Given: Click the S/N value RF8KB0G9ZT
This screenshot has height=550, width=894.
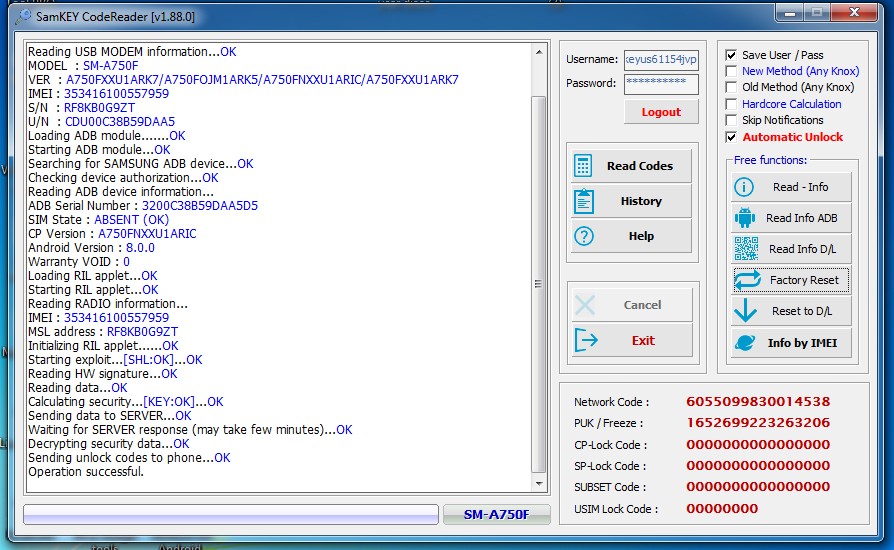Looking at the screenshot, I should 99,107.
